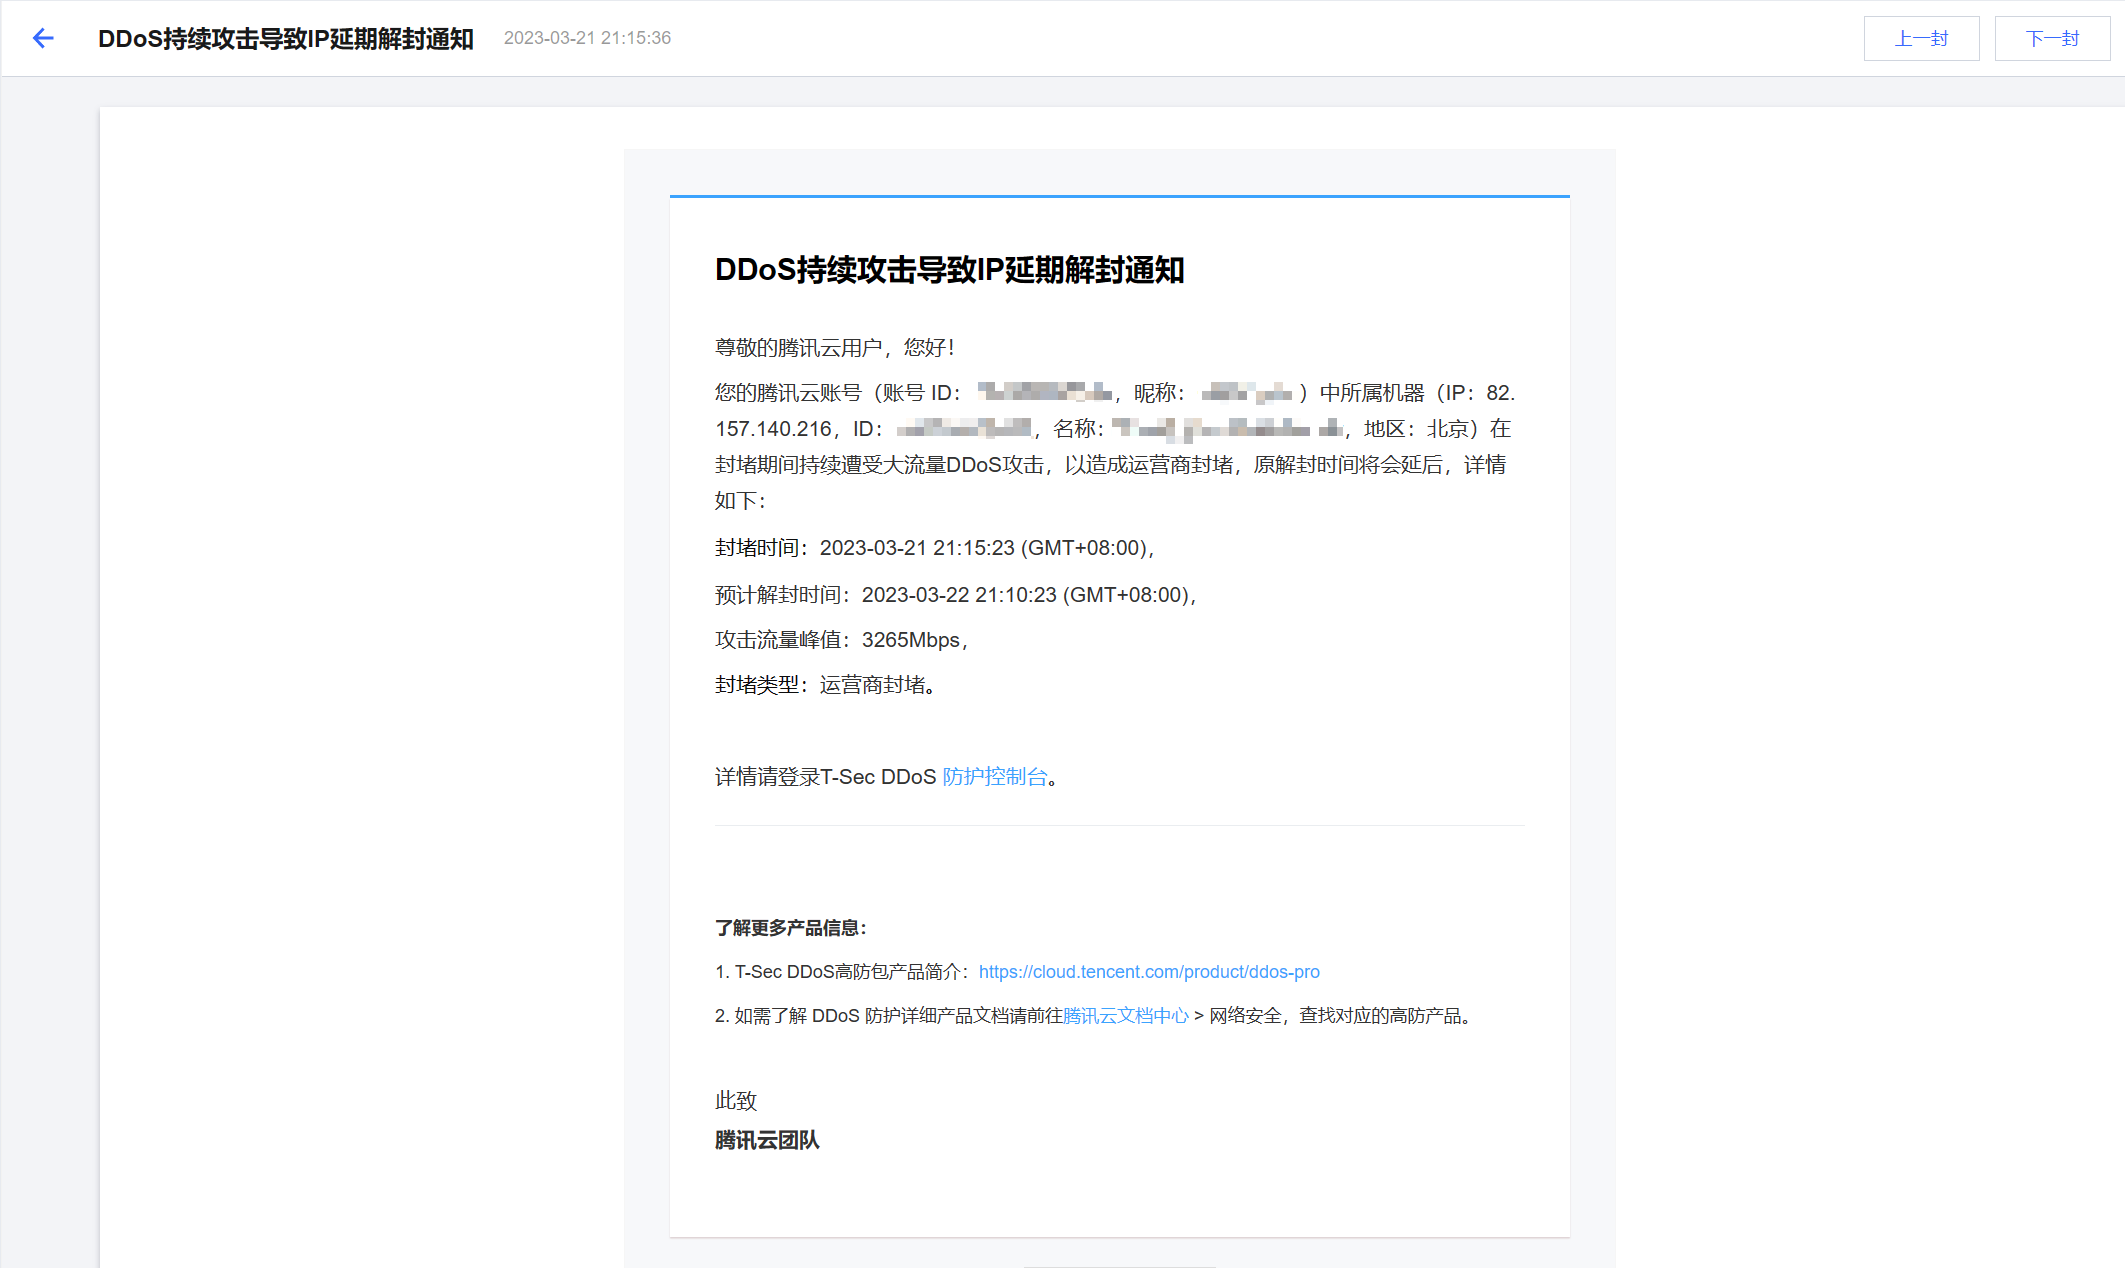Open the cloud.tencent.com/product/ddos-pro URL
Image resolution: width=2125 pixels, height=1268 pixels.
[x=1149, y=972]
